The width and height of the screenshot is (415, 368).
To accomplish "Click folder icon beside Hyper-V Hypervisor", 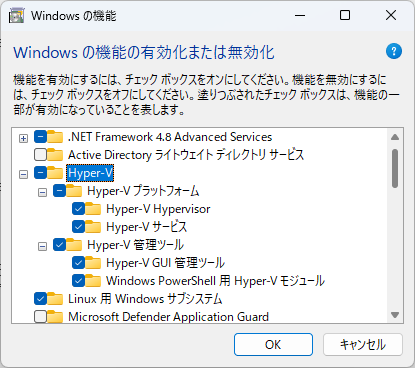I will pos(93,209).
